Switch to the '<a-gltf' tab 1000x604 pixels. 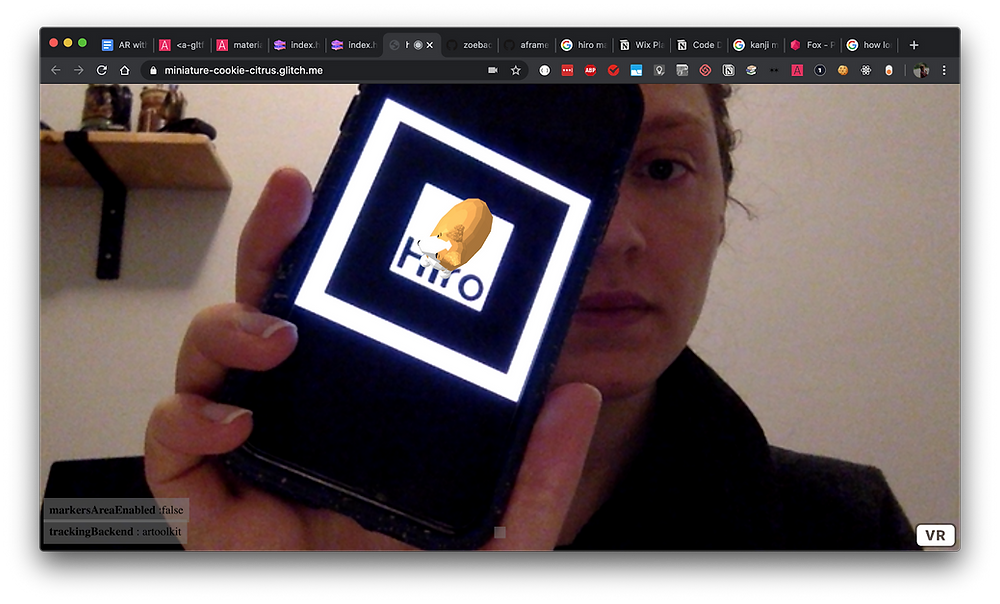point(182,45)
